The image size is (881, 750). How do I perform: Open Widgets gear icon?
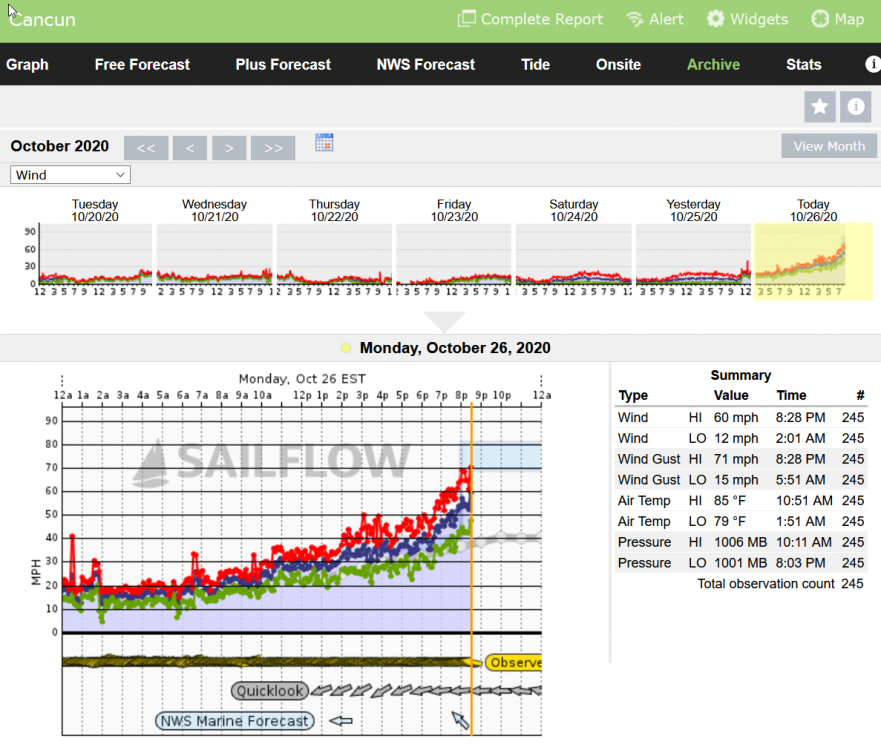(716, 19)
